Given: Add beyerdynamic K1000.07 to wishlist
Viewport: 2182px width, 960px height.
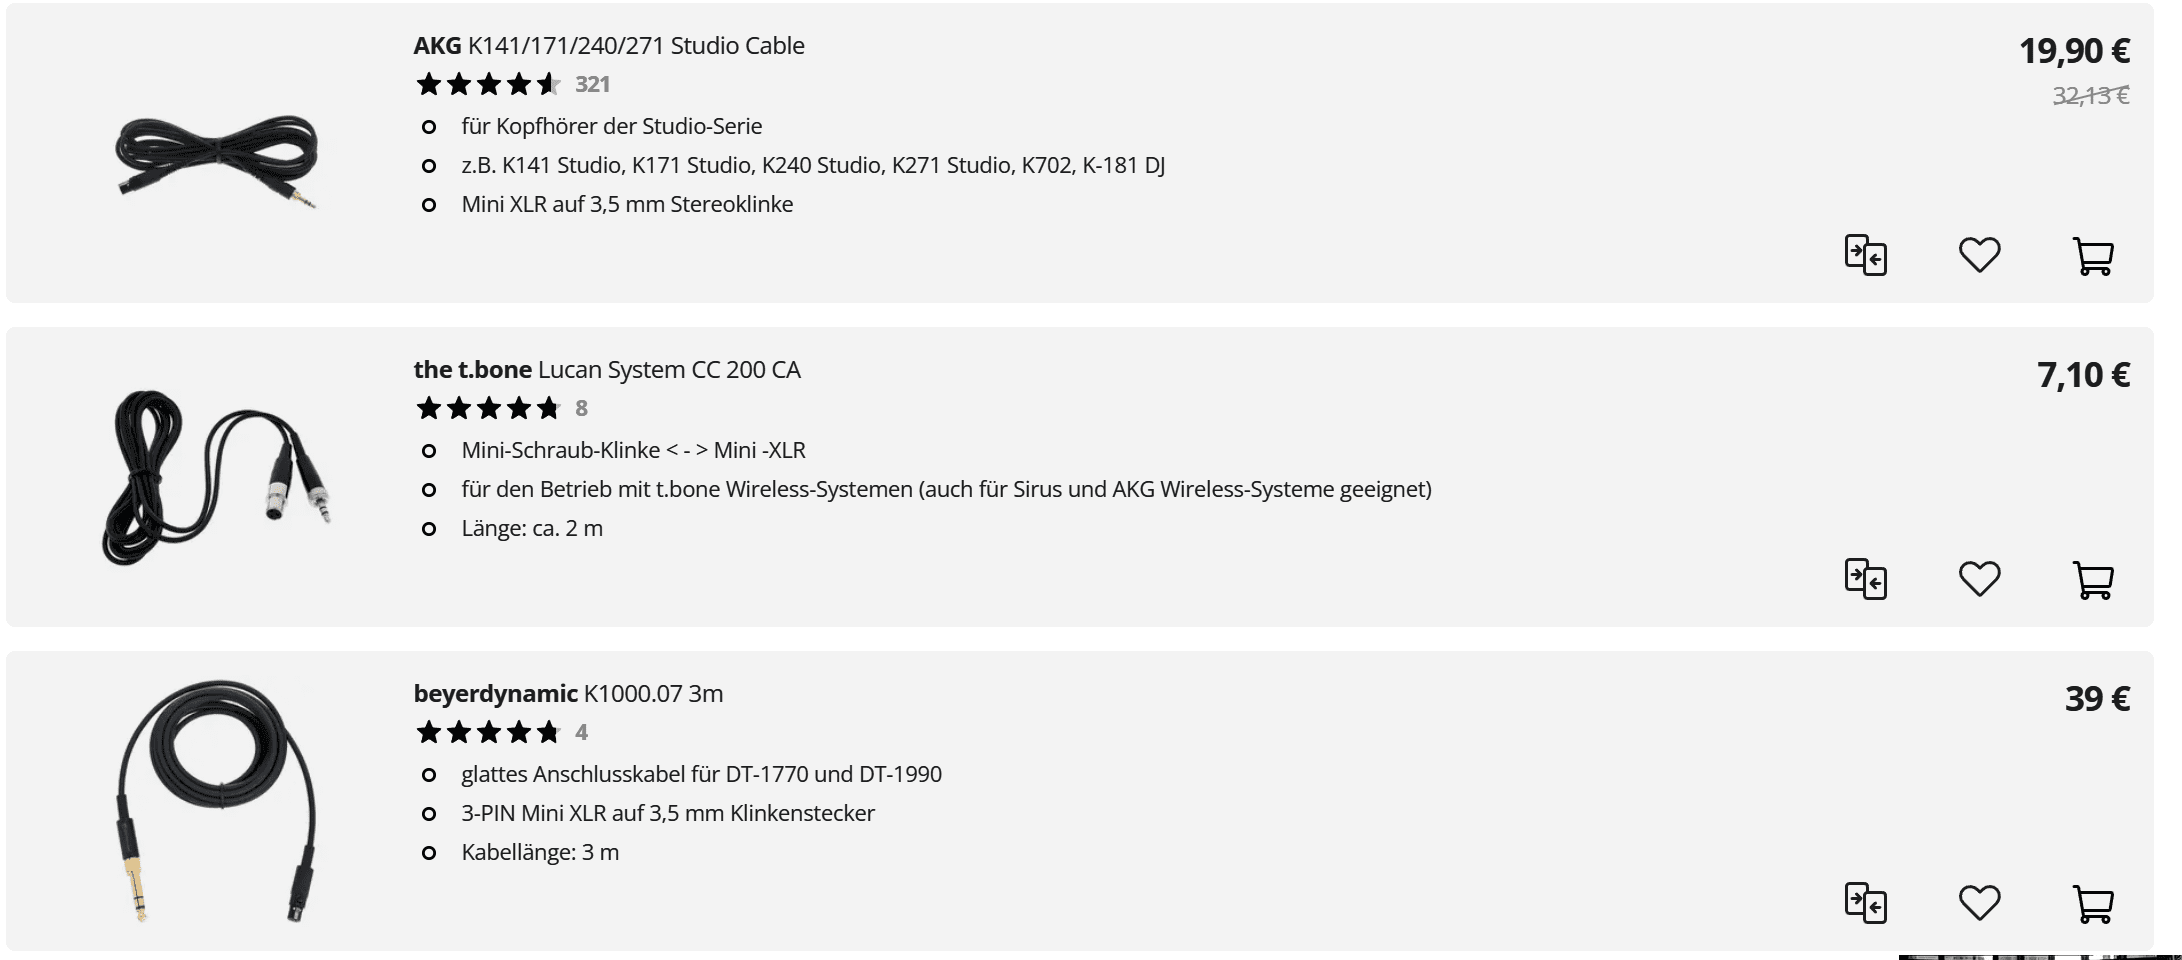Looking at the screenshot, I should pyautogui.click(x=1979, y=903).
